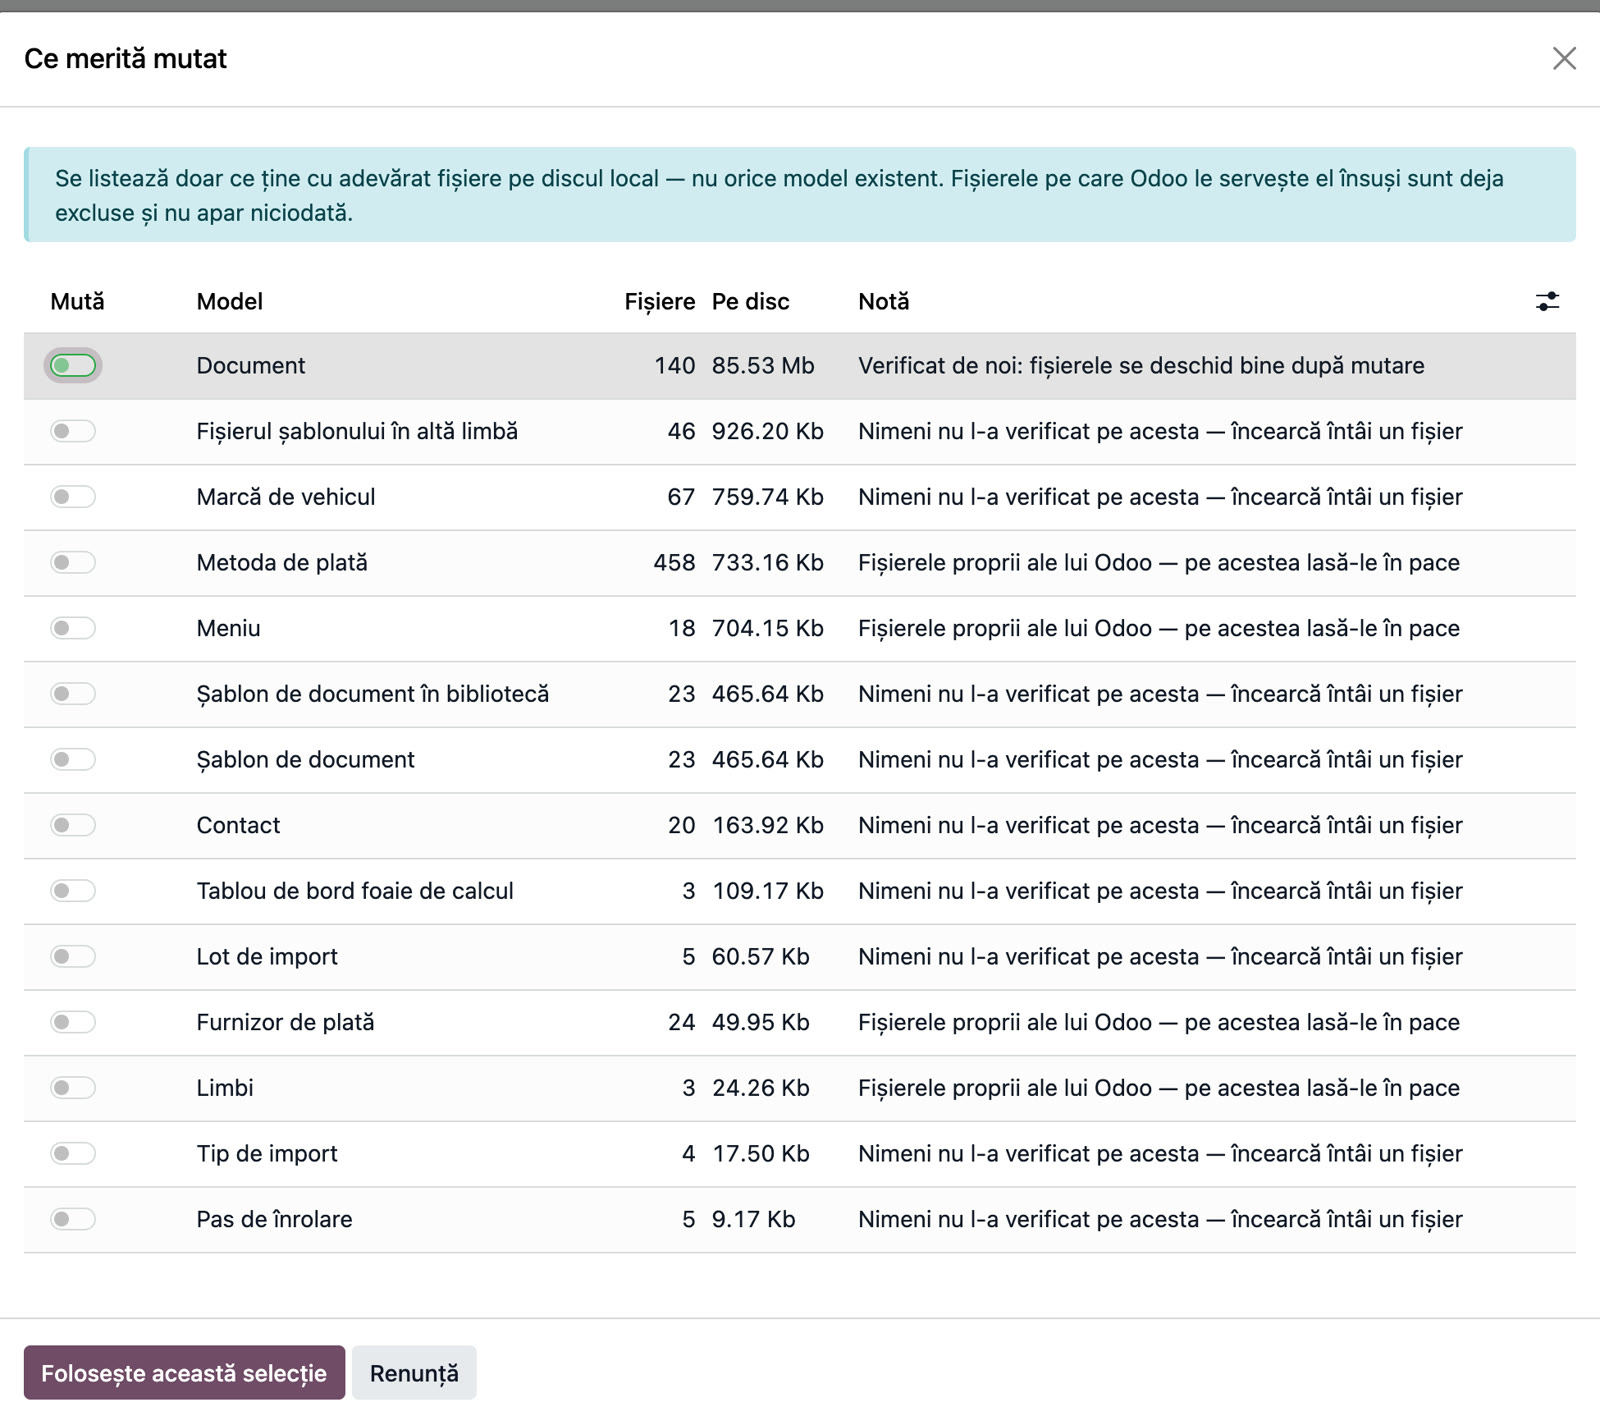Viewport: 1600px width, 1416px height.
Task: Click the 'Furnizor de plată' model name
Action: point(285,1022)
